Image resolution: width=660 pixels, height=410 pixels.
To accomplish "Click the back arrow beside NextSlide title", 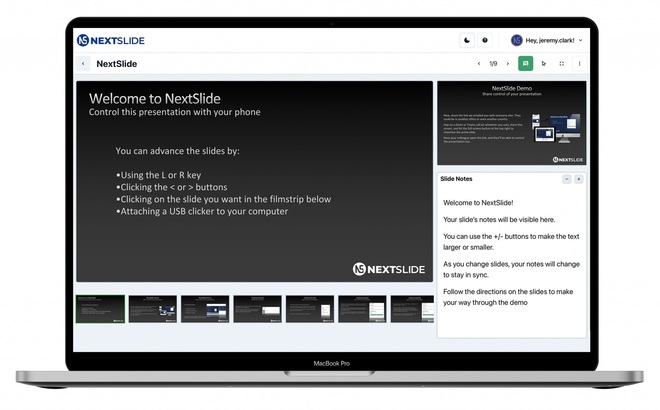I will (83, 64).
